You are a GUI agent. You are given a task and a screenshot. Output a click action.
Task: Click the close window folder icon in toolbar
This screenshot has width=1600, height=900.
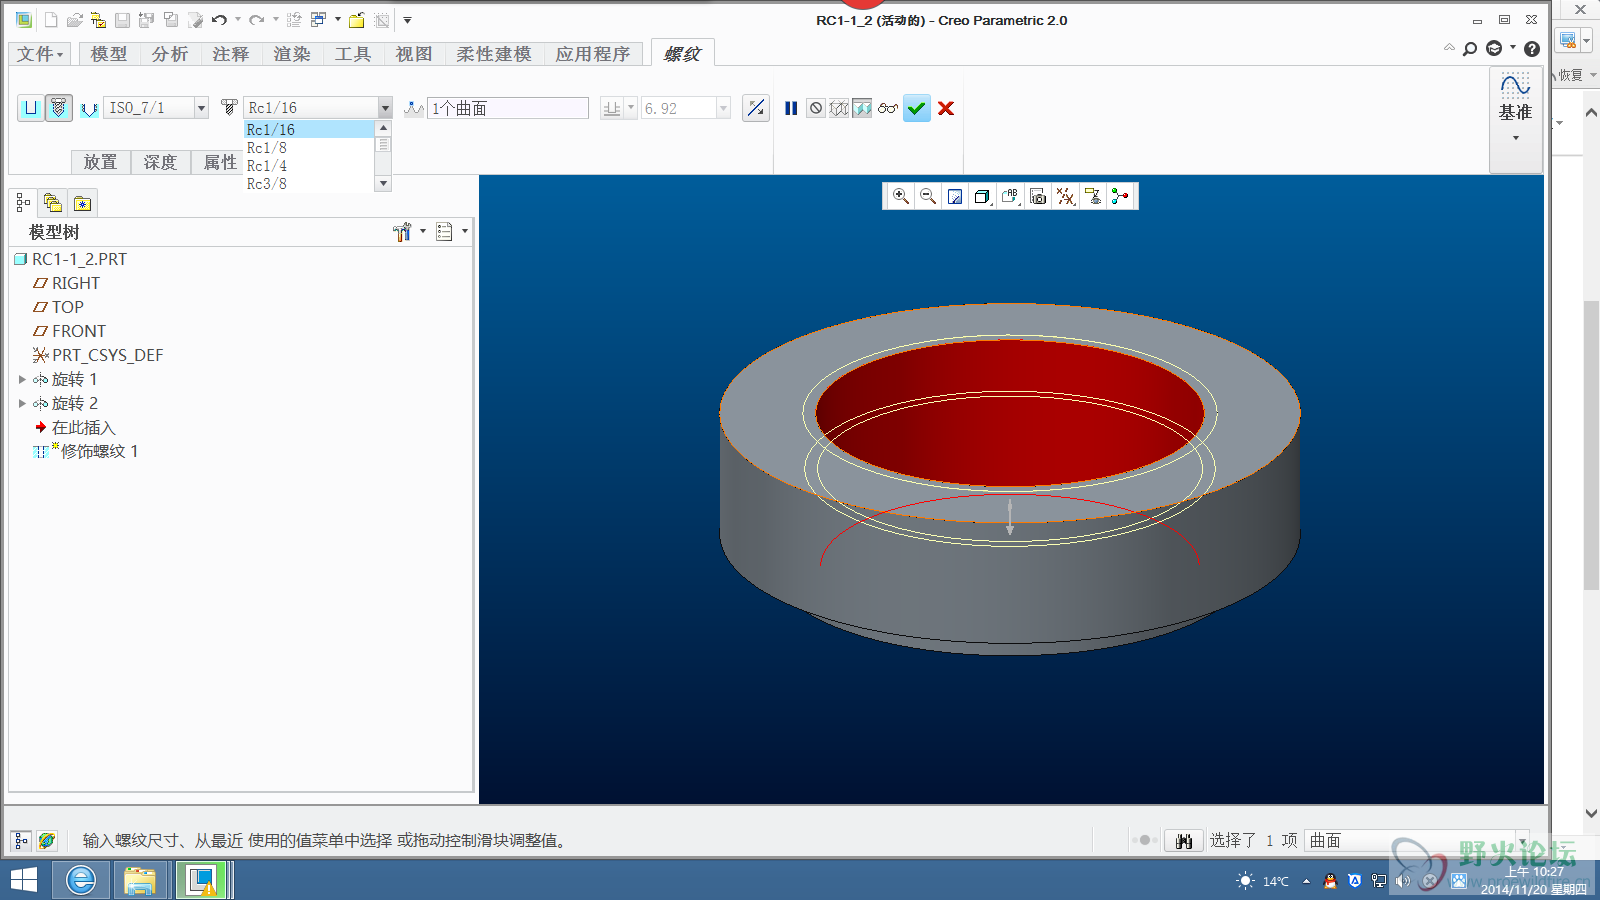click(356, 20)
